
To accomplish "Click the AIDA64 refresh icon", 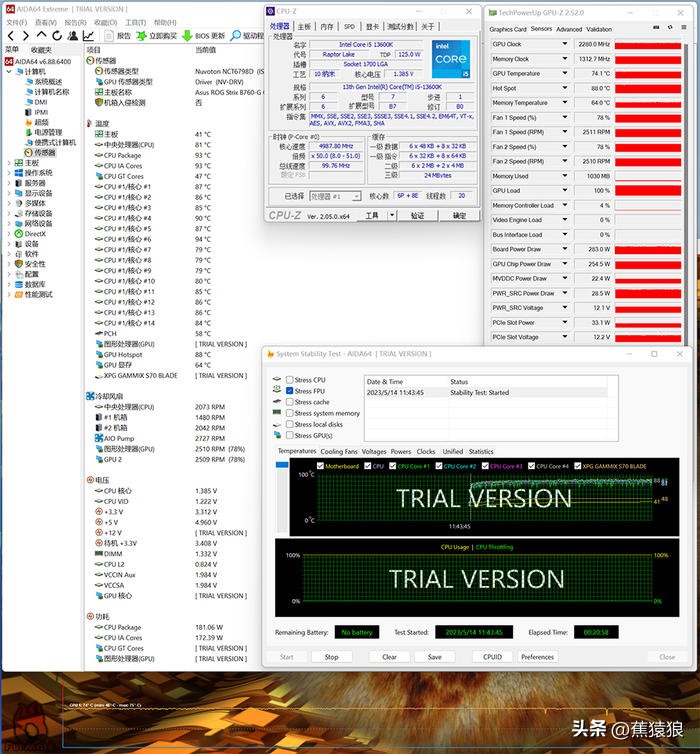I will pyautogui.click(x=57, y=36).
